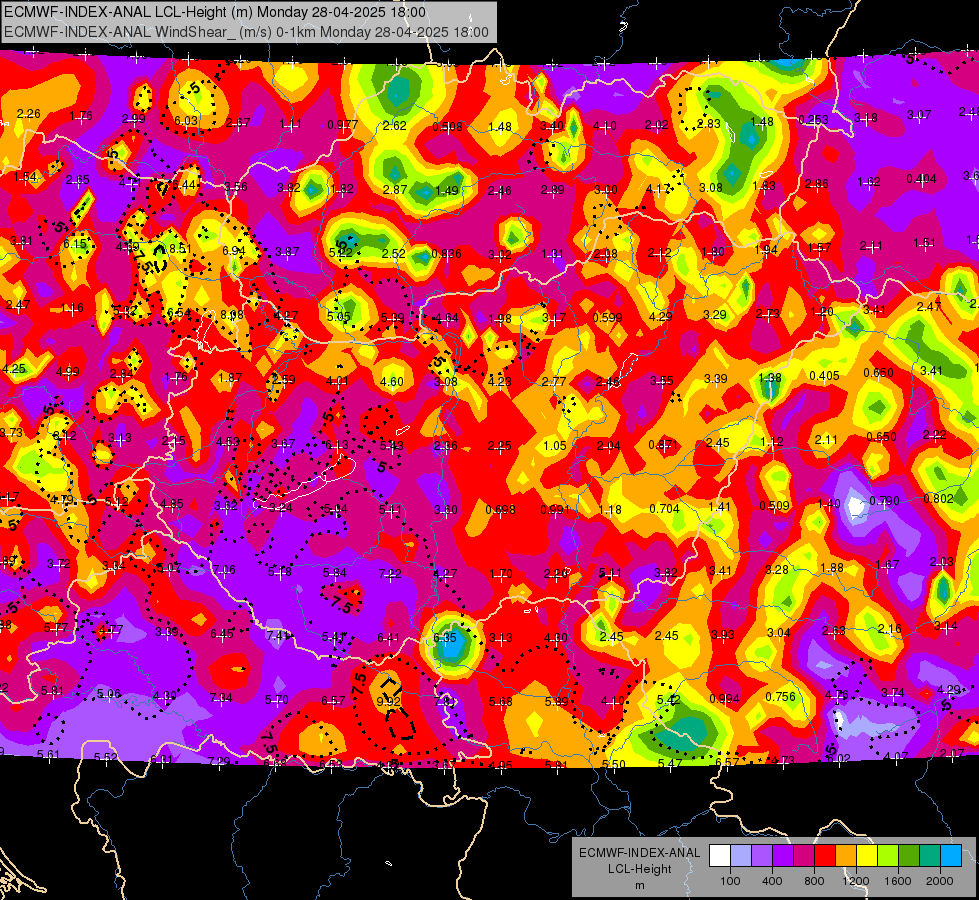Click the wind shear value 3.07
This screenshot has width=979, height=900.
pyautogui.click(x=919, y=115)
